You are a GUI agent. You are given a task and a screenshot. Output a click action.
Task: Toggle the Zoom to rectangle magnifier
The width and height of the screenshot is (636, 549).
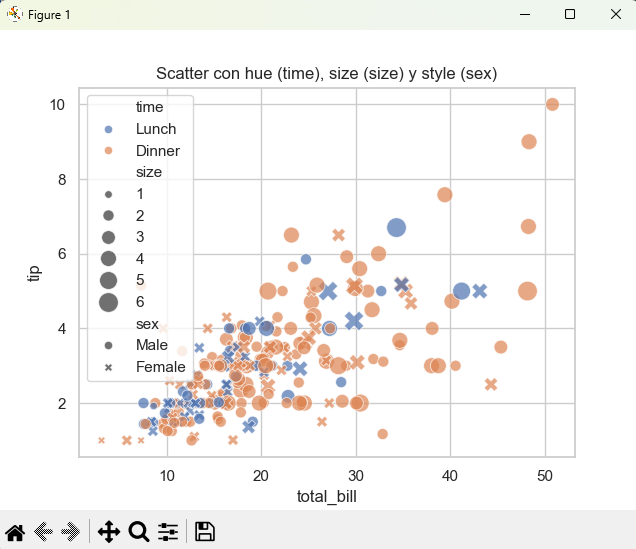[x=139, y=532]
